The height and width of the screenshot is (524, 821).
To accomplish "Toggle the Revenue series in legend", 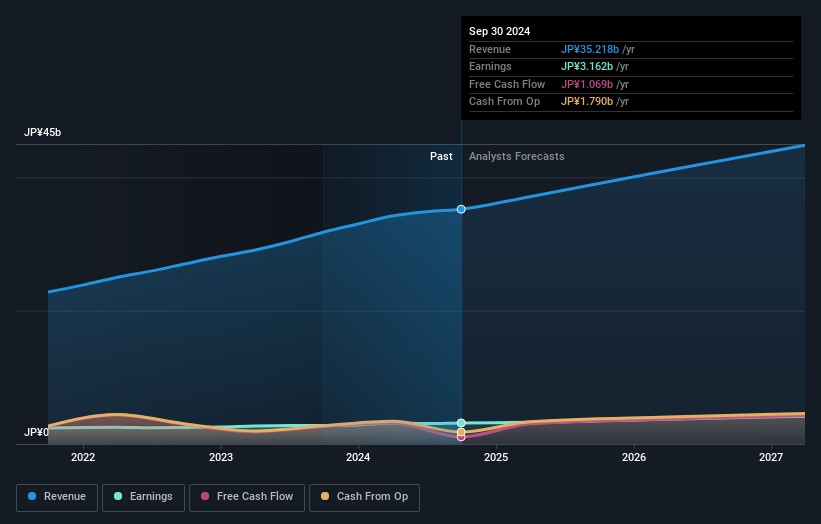I will tap(57, 496).
